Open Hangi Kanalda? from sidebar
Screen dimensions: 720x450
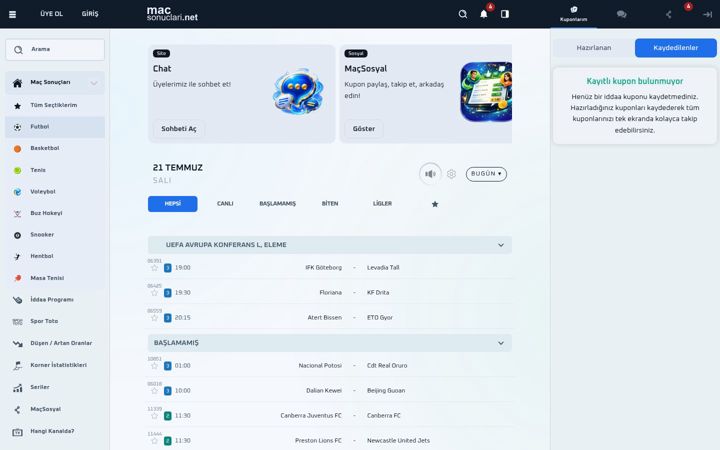[55, 432]
